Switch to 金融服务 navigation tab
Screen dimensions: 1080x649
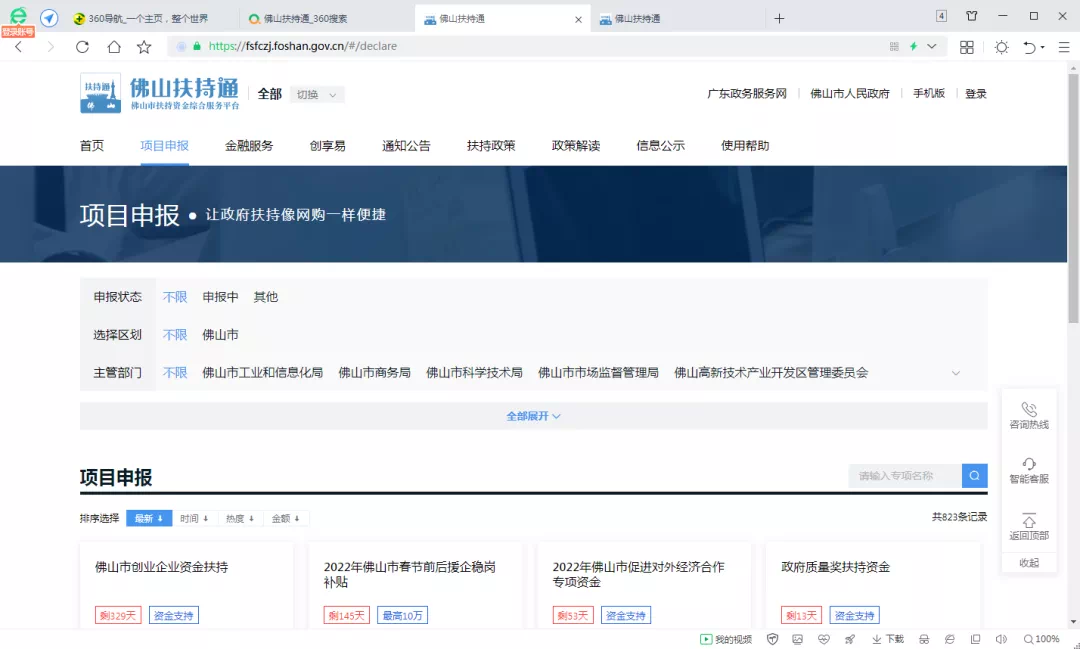click(249, 146)
